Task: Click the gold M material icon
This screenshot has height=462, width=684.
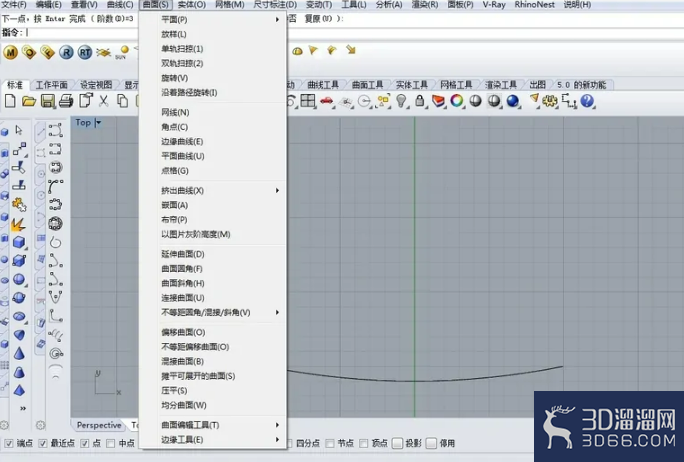Action: tap(10, 53)
